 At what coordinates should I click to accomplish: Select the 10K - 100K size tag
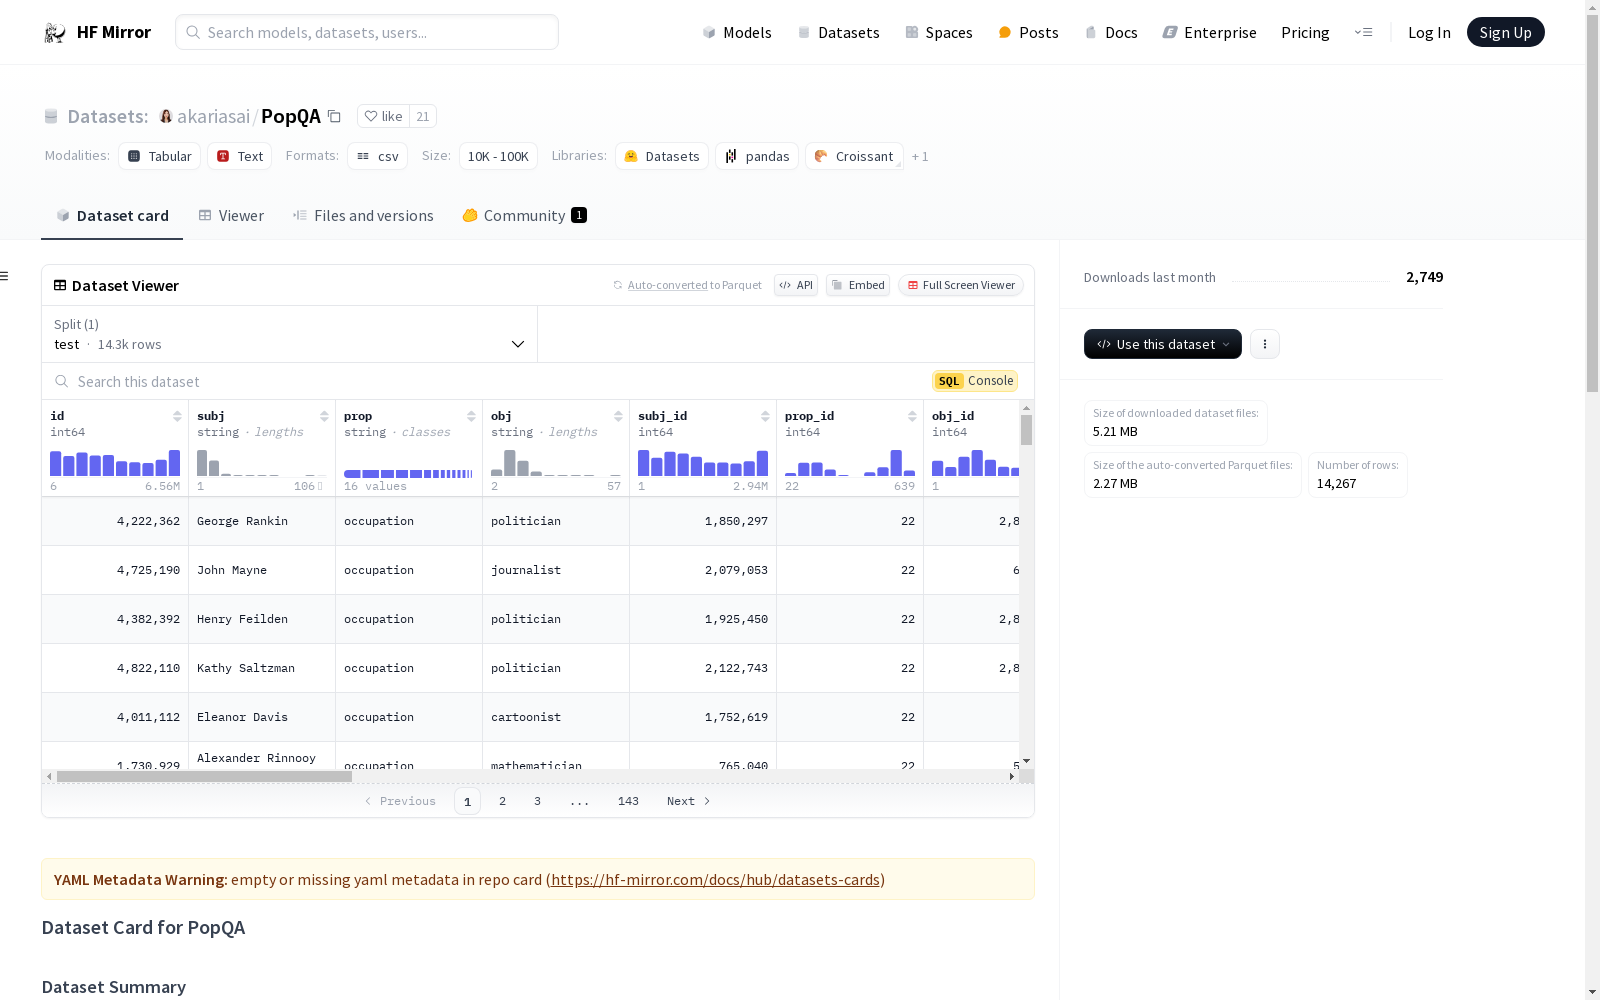[498, 156]
